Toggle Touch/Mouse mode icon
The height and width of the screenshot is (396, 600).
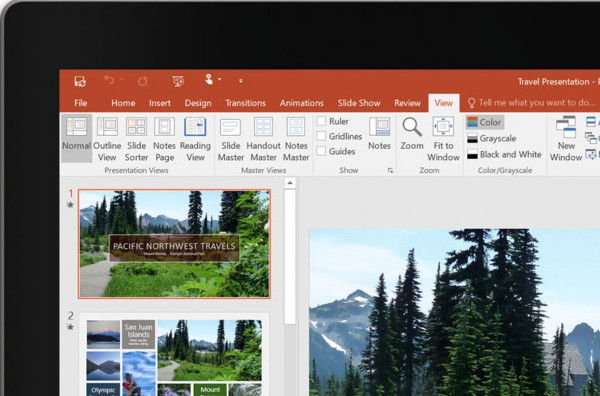click(209, 79)
